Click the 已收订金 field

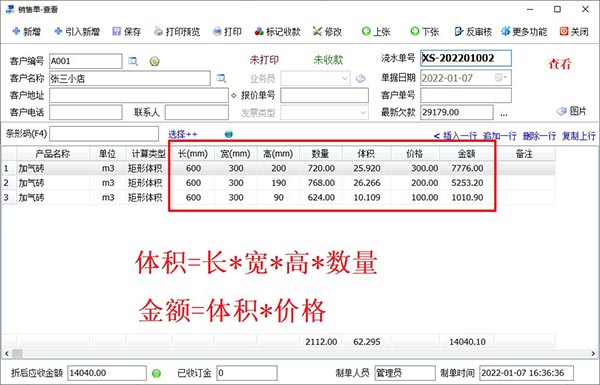click(247, 373)
